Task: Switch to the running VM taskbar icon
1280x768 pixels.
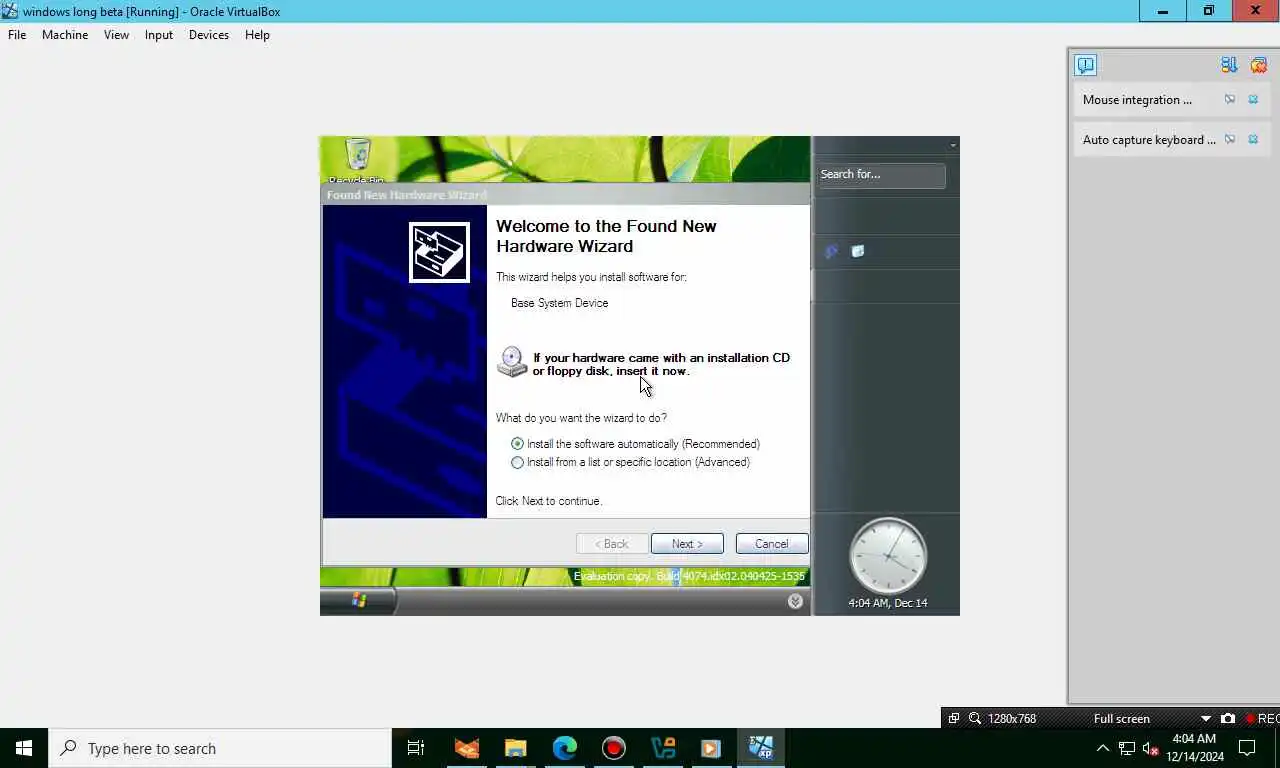Action: tap(761, 748)
